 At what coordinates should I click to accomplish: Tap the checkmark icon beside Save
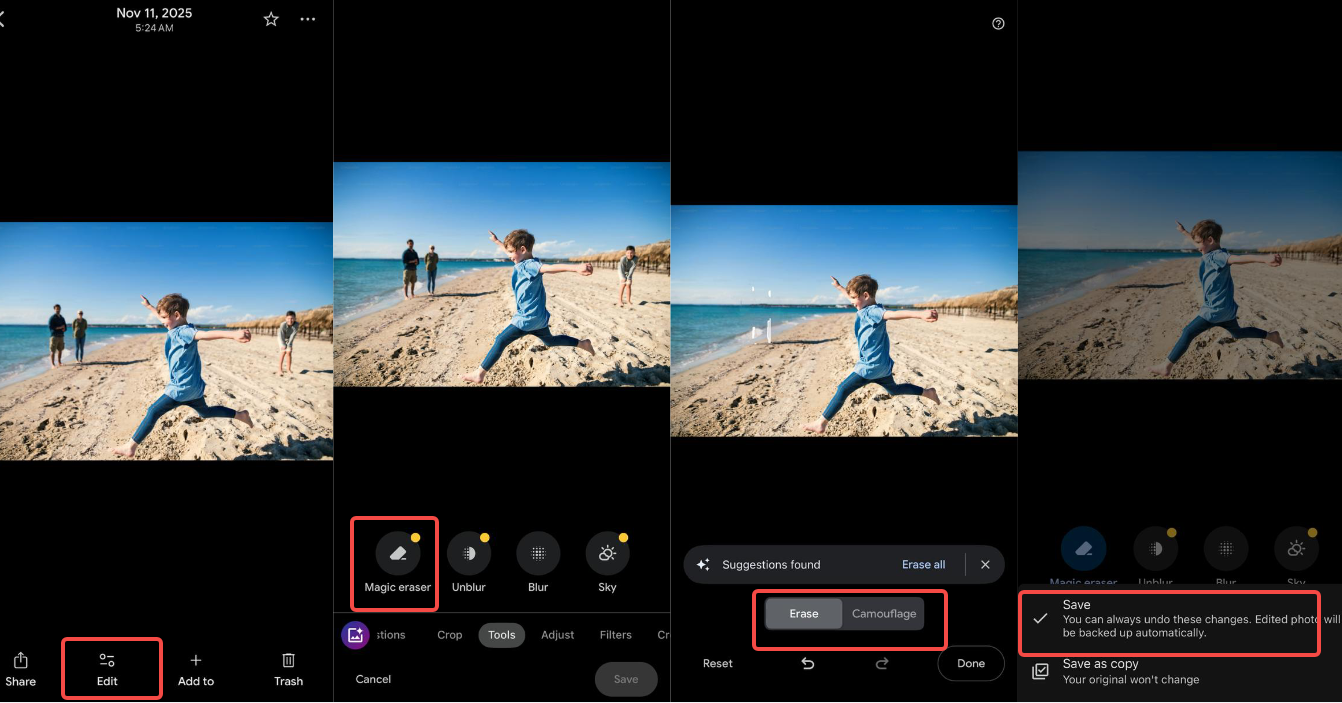click(x=1040, y=619)
